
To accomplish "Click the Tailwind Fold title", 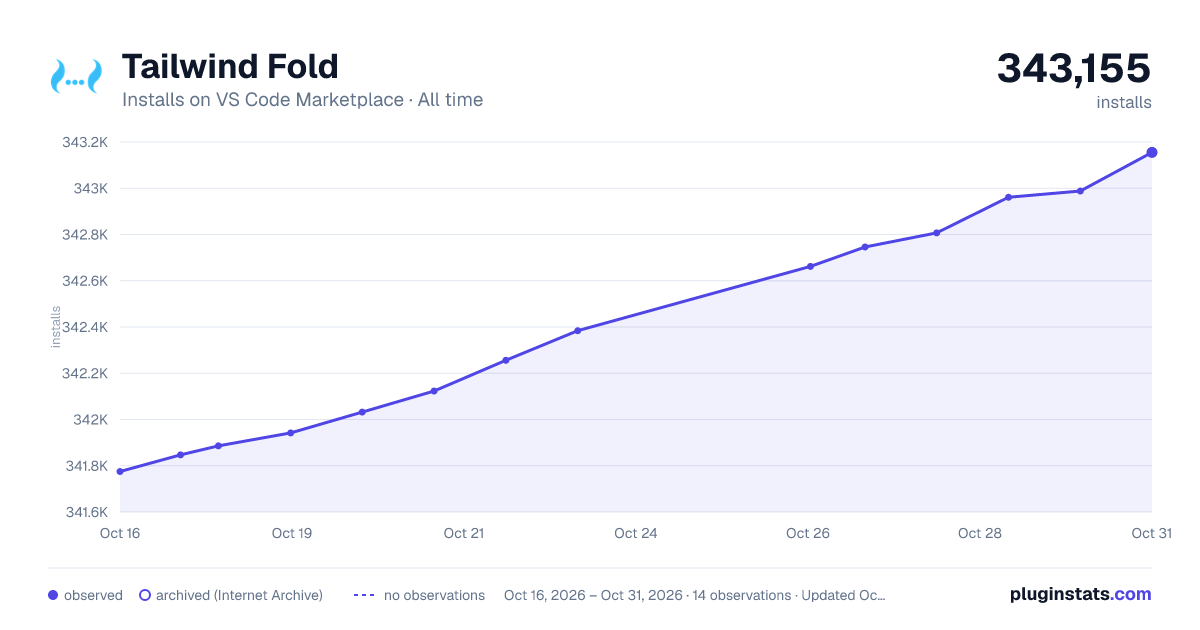I will click(x=230, y=67).
